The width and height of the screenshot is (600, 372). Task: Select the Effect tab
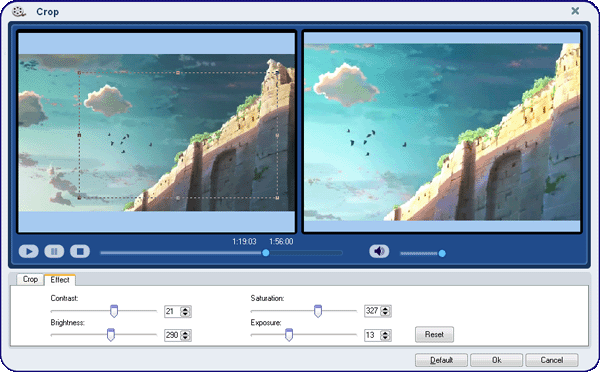point(60,280)
